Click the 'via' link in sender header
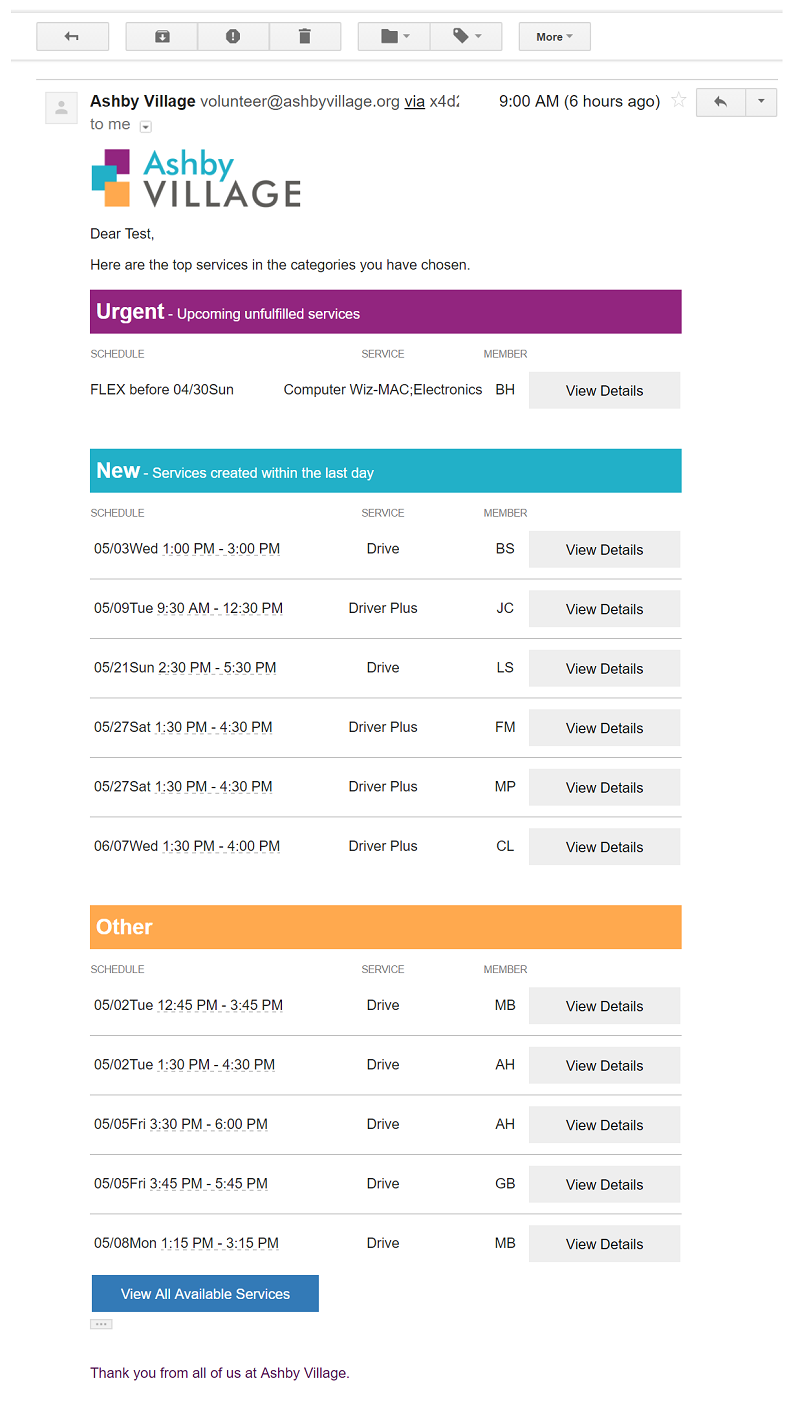The image size is (800, 1405). 414,101
